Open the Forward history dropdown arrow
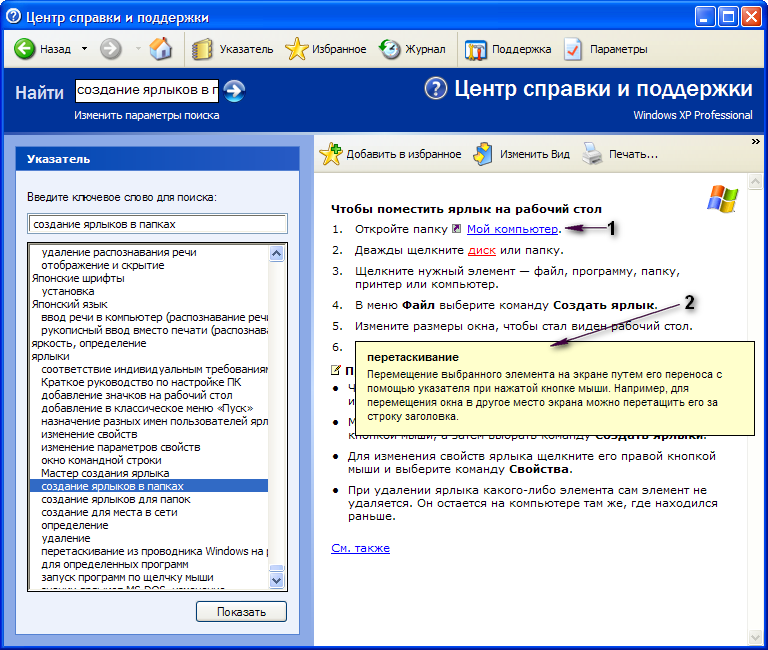 (138, 49)
